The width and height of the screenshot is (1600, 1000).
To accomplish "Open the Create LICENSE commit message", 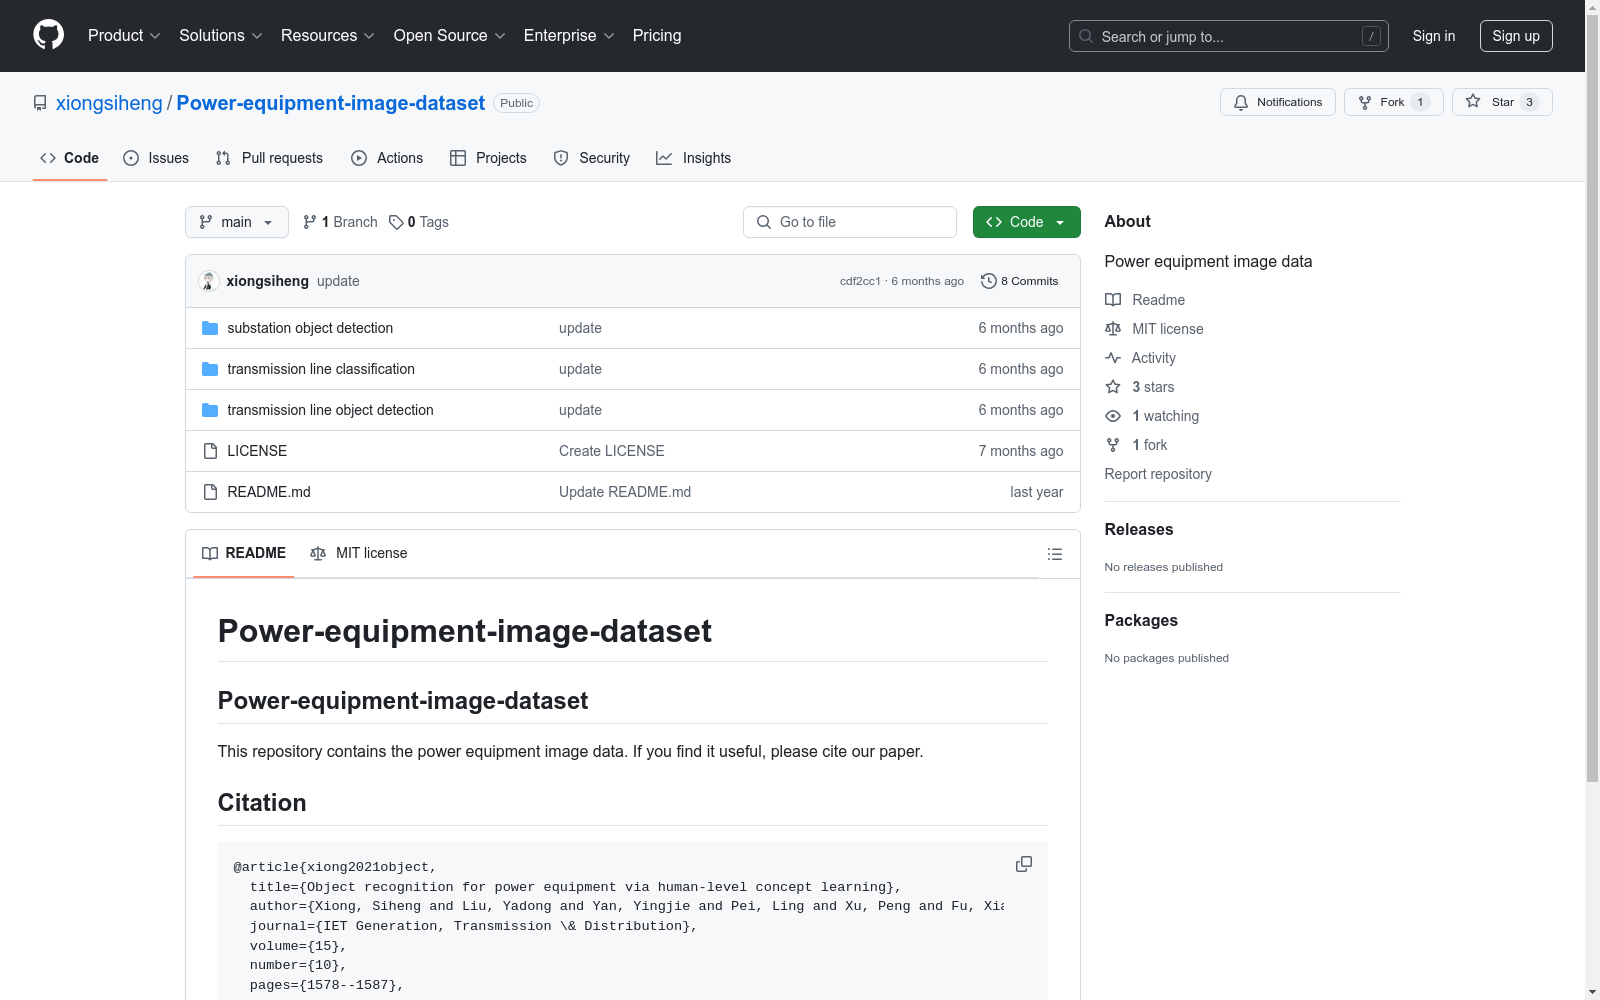I will coord(612,451).
